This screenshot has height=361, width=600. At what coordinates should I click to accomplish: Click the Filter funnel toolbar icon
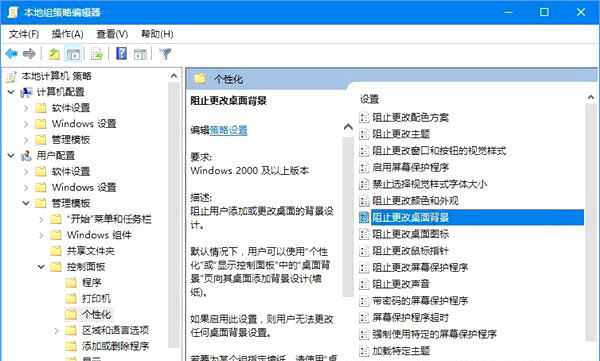point(165,54)
